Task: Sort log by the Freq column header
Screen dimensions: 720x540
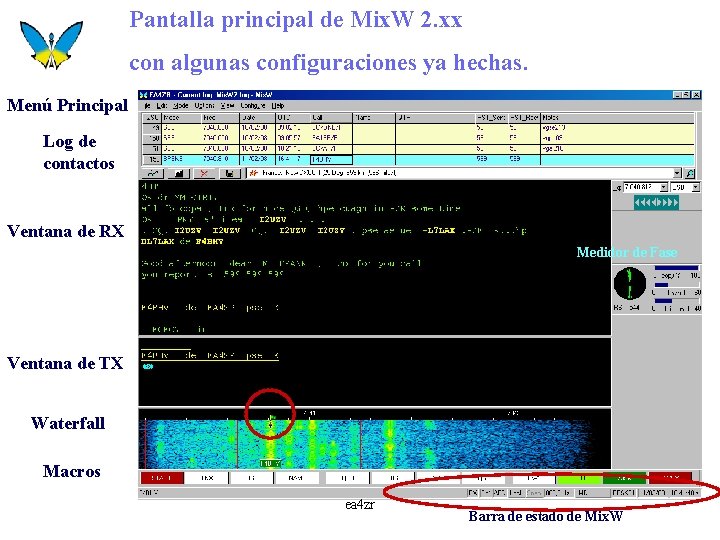Action: (x=221, y=118)
